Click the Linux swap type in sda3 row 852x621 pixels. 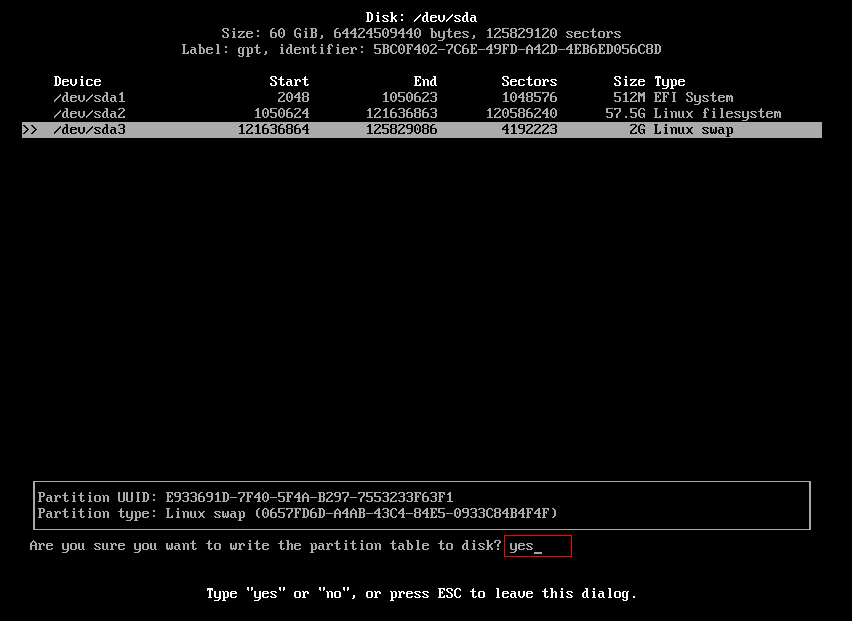pos(693,130)
